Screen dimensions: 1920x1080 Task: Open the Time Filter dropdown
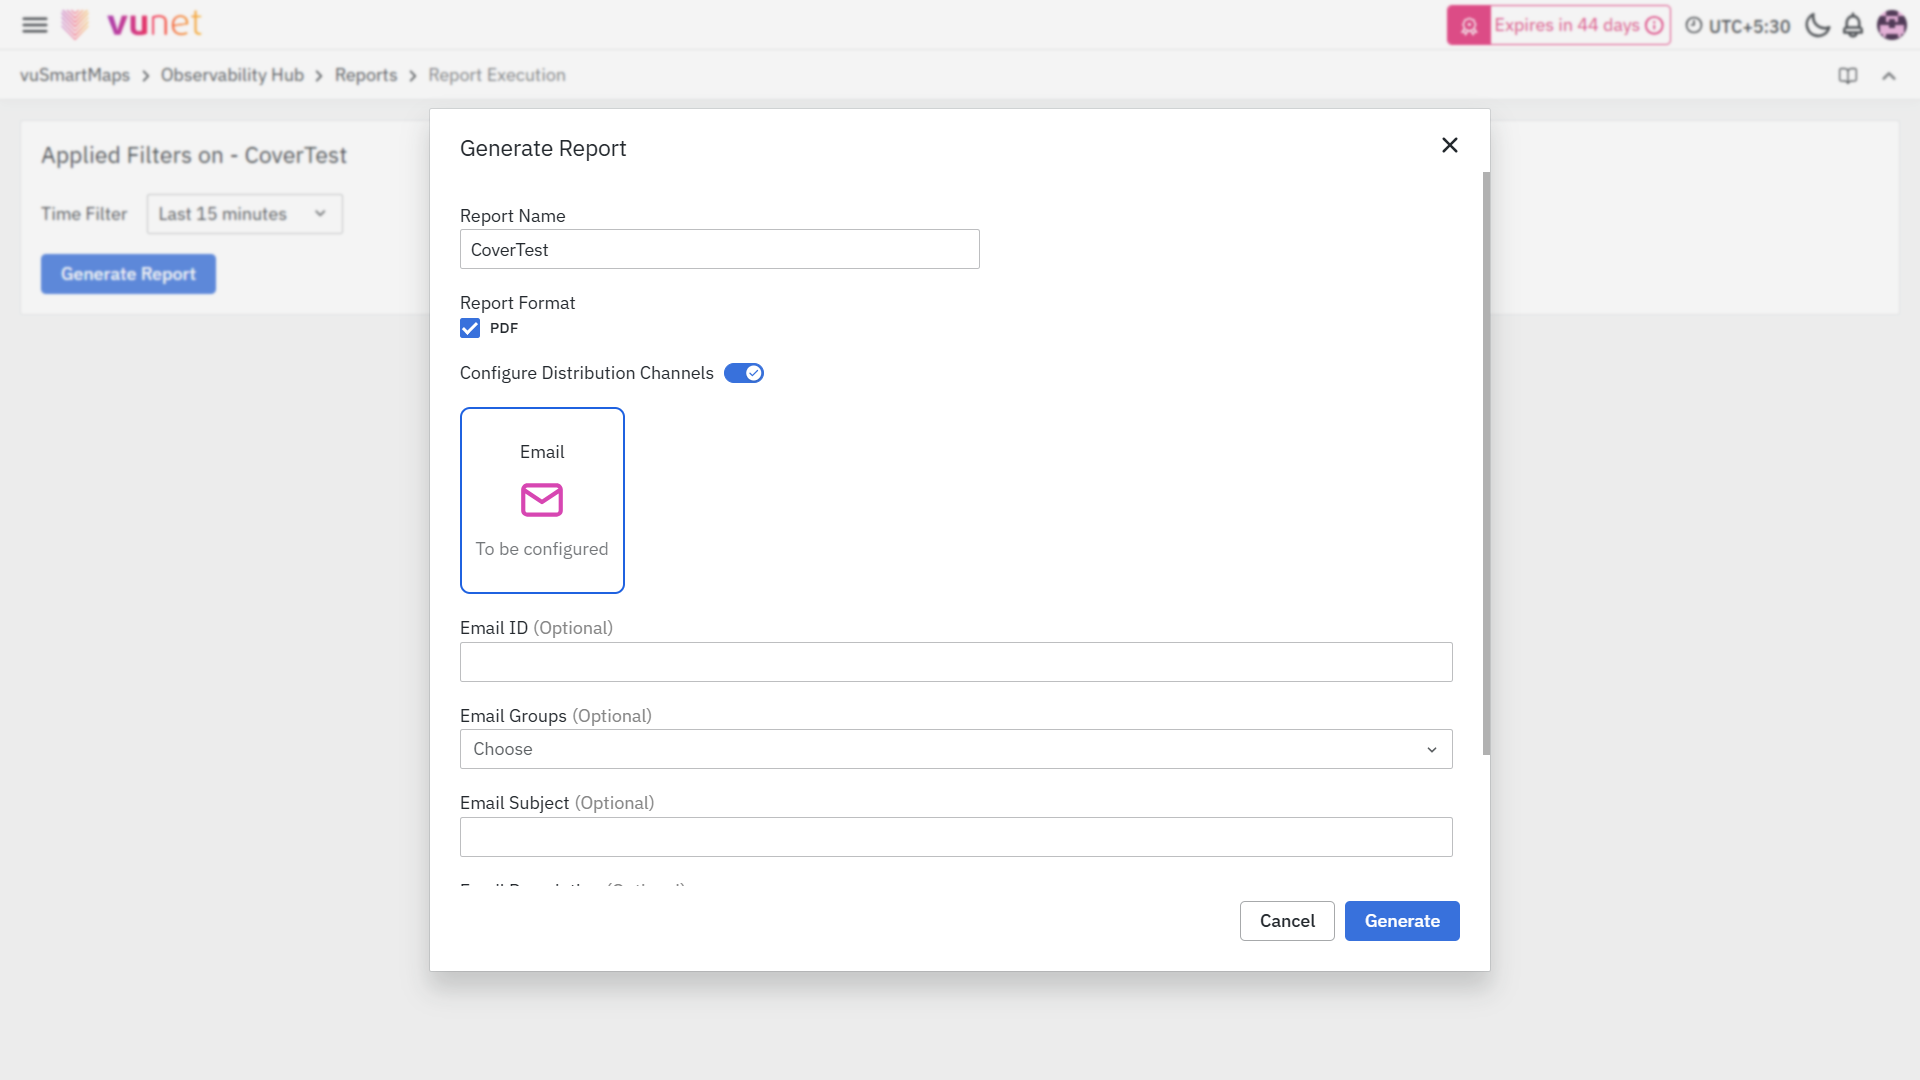click(x=244, y=214)
